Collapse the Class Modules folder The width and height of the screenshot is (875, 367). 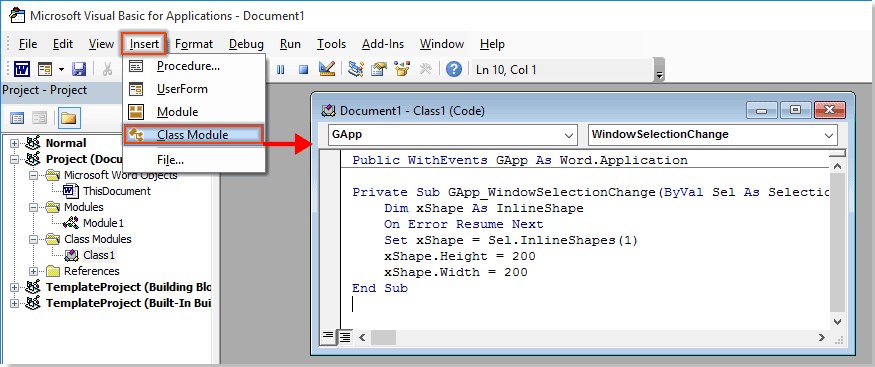point(34,239)
